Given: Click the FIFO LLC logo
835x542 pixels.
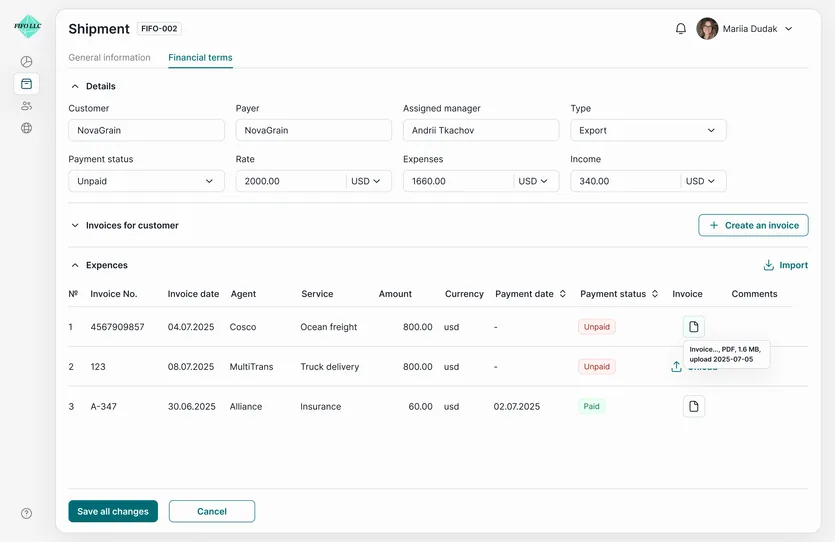Looking at the screenshot, I should pos(27,26).
